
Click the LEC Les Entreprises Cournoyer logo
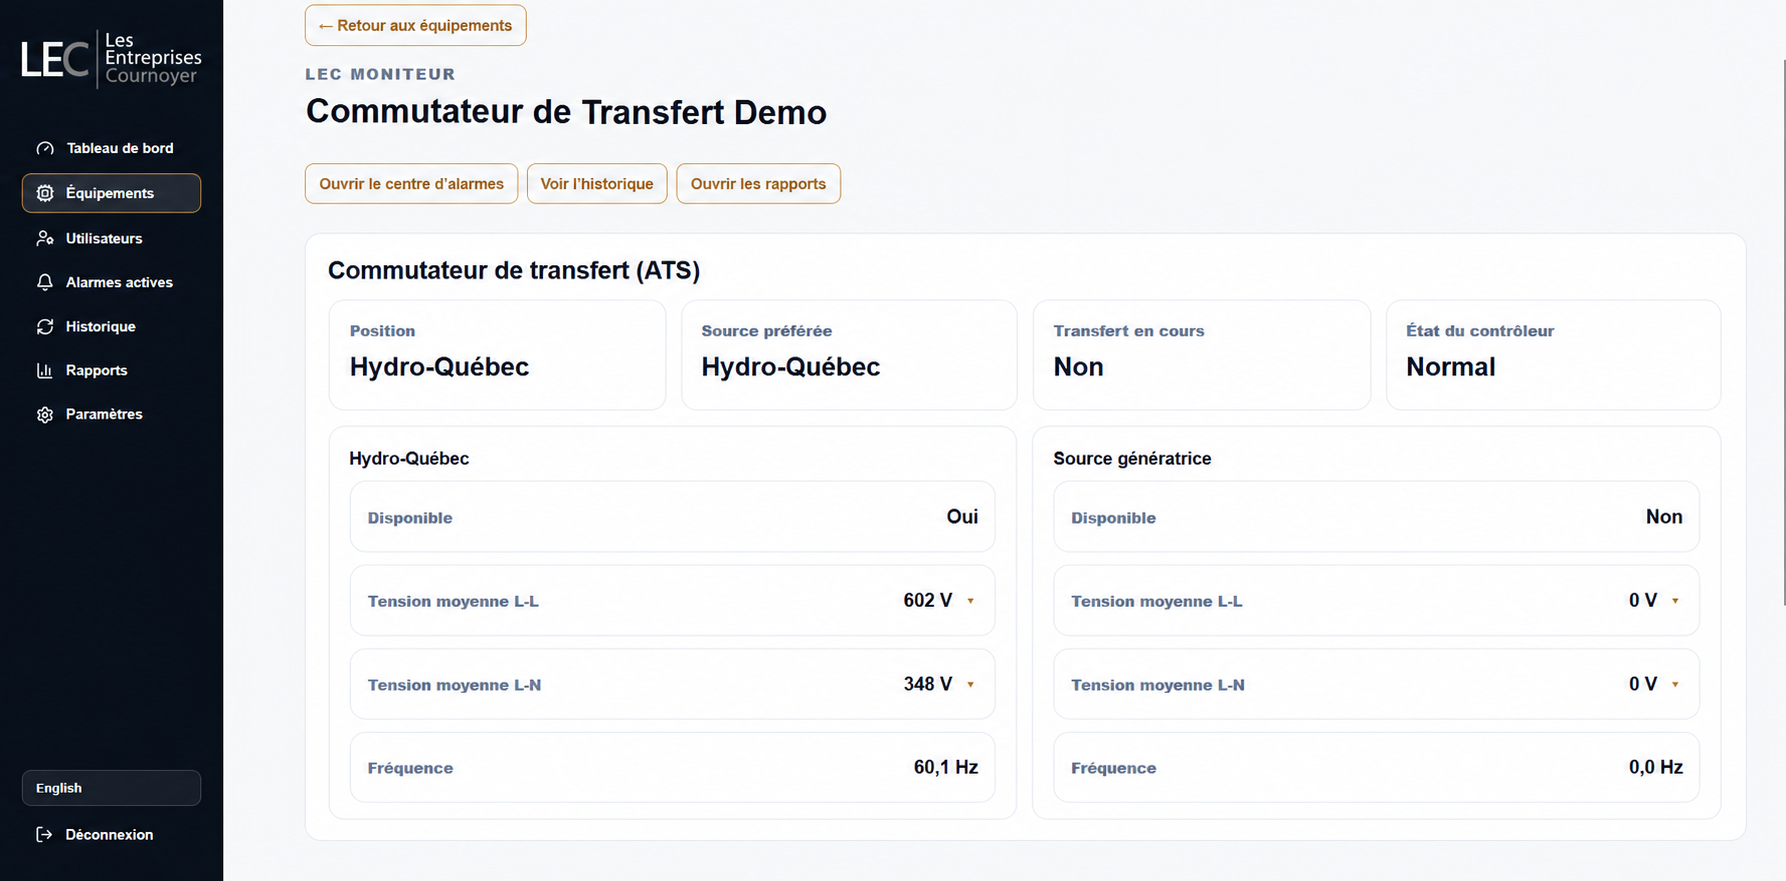point(111,59)
